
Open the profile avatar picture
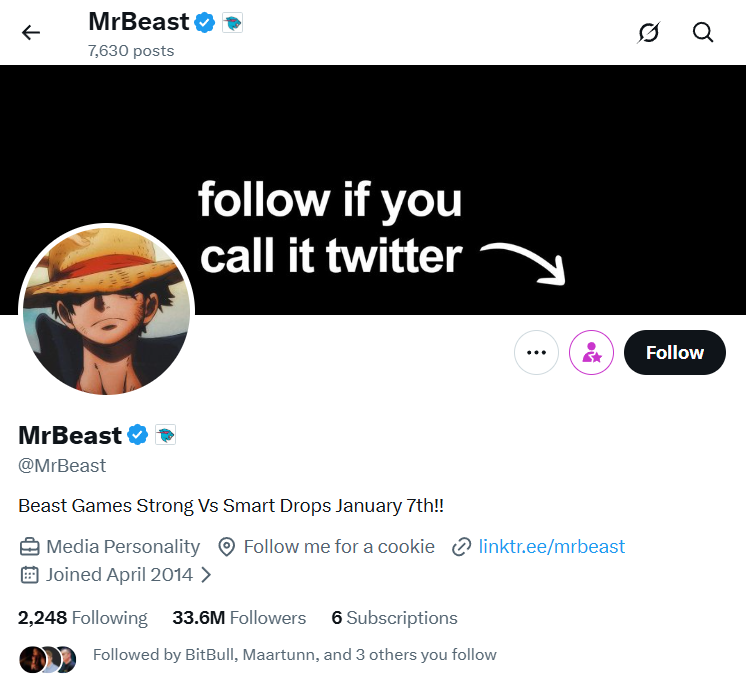[107, 310]
